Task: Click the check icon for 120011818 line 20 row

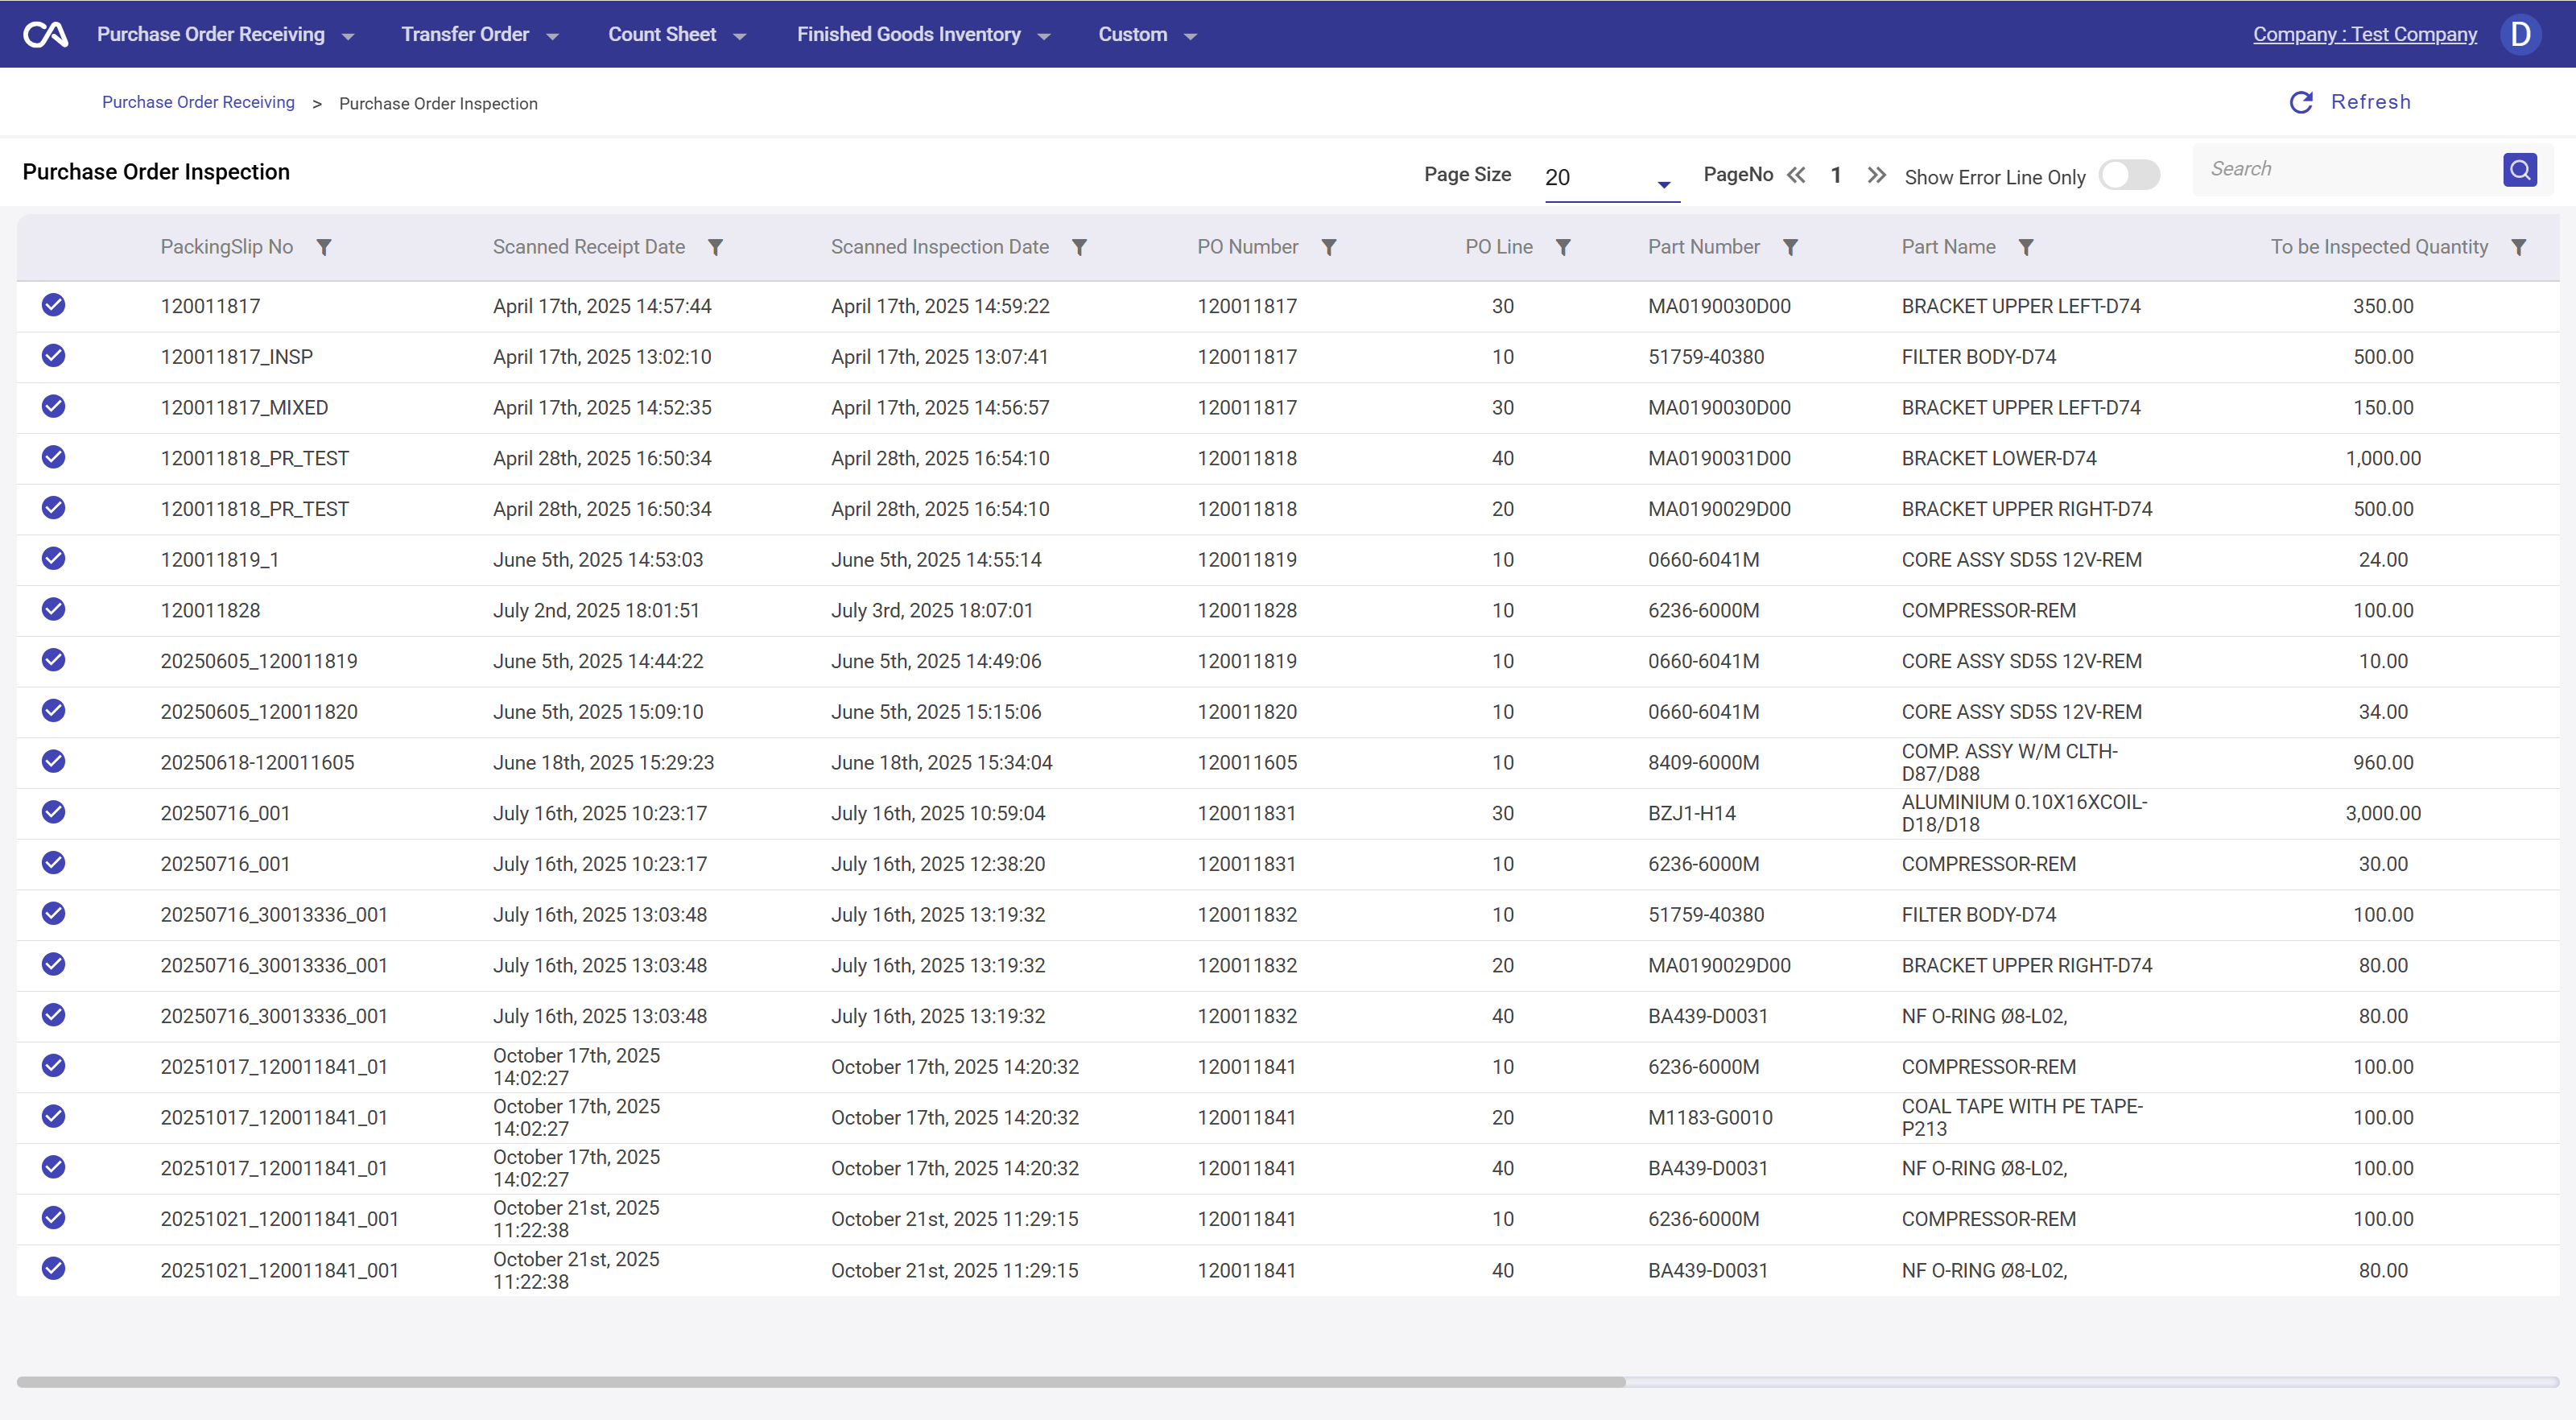Action: coord(54,508)
